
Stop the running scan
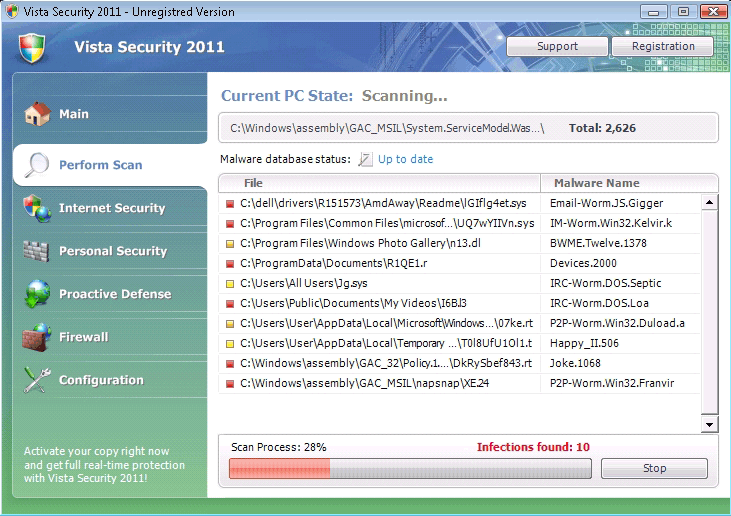[654, 468]
